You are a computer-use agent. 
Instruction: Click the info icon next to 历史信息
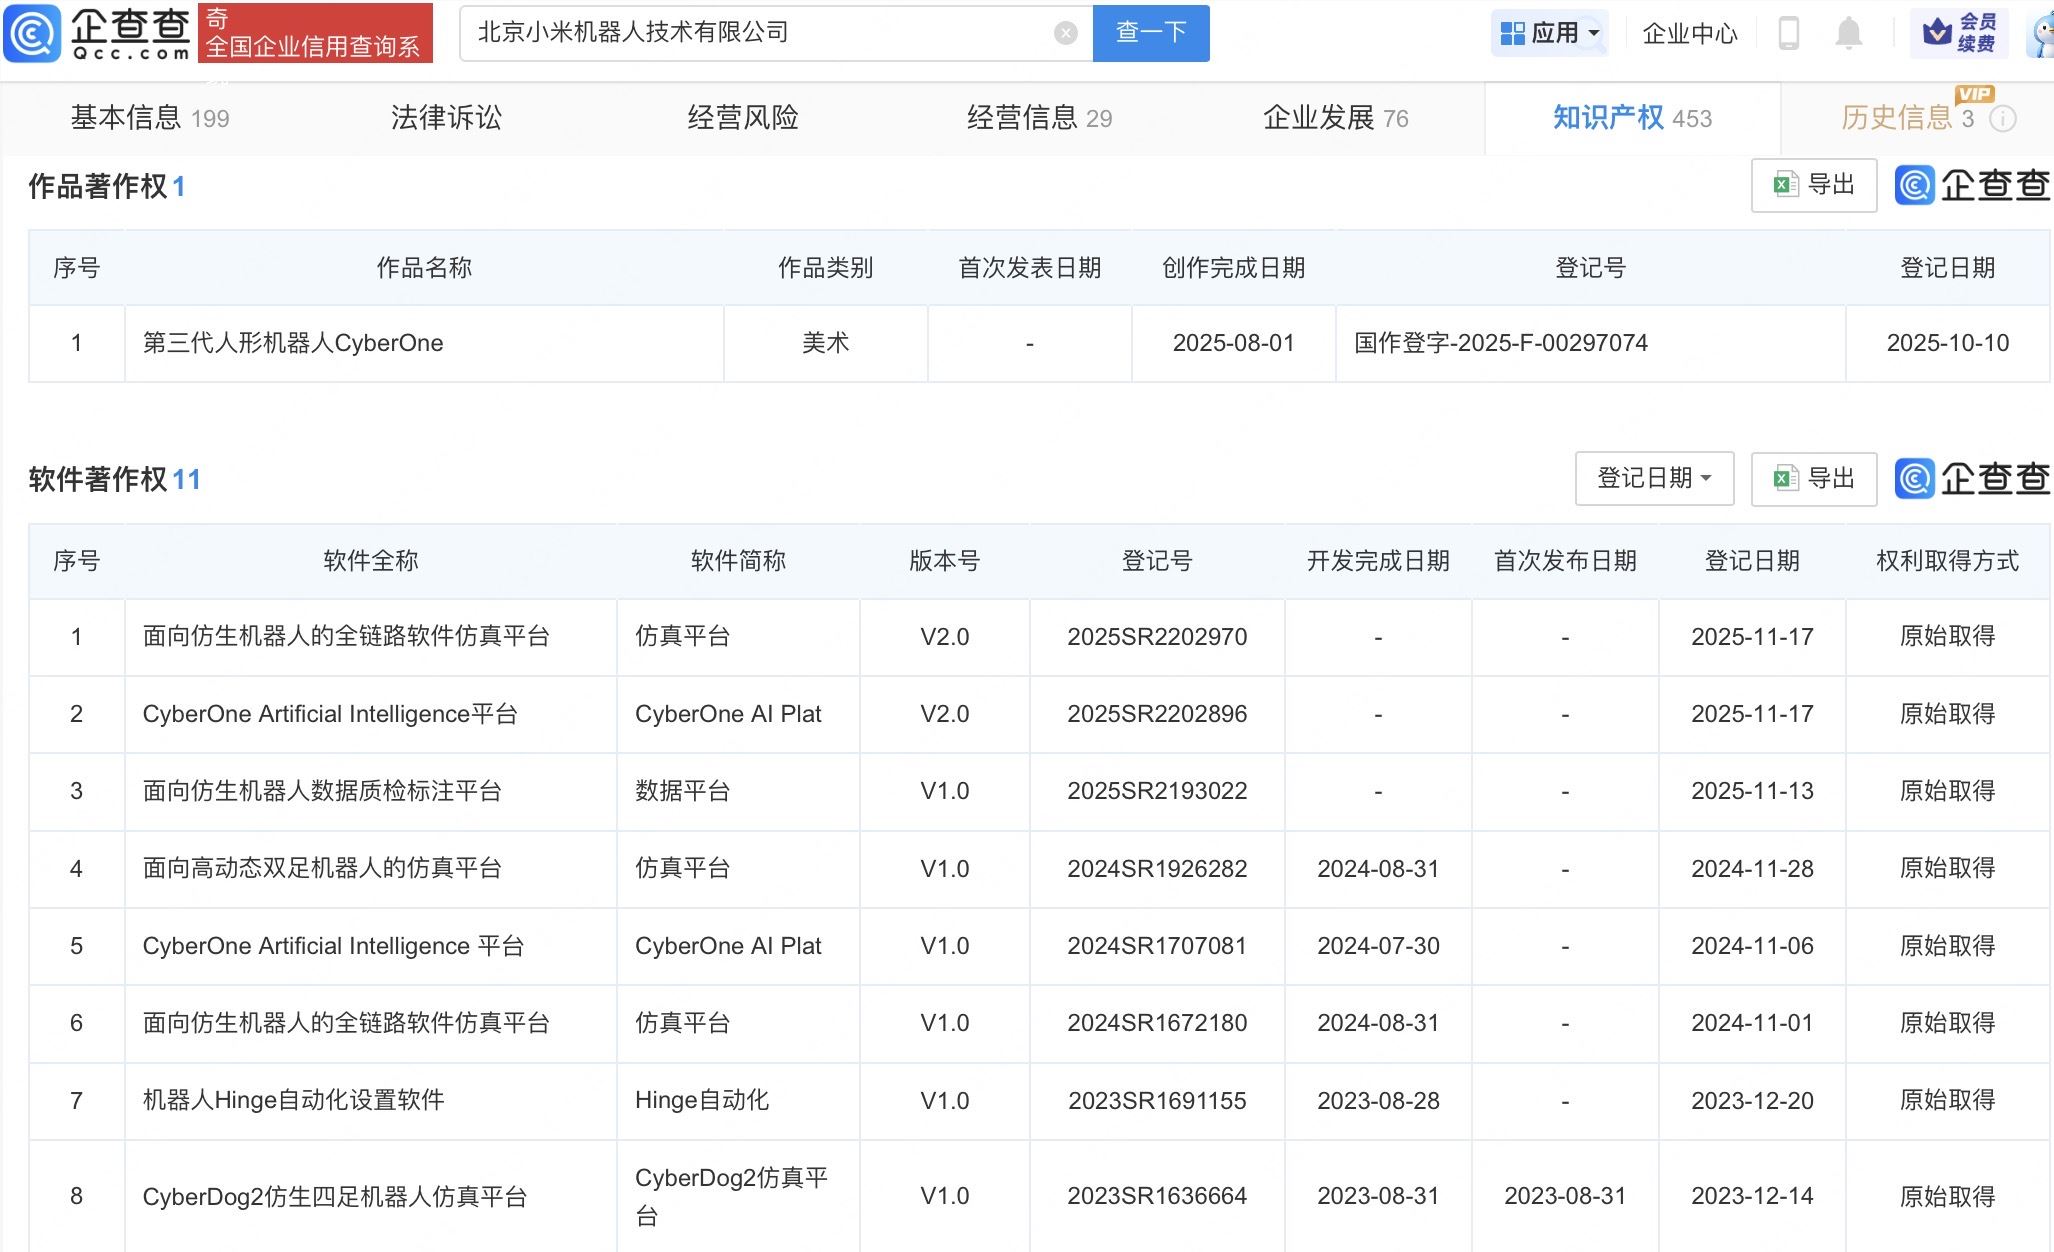(x=2003, y=119)
